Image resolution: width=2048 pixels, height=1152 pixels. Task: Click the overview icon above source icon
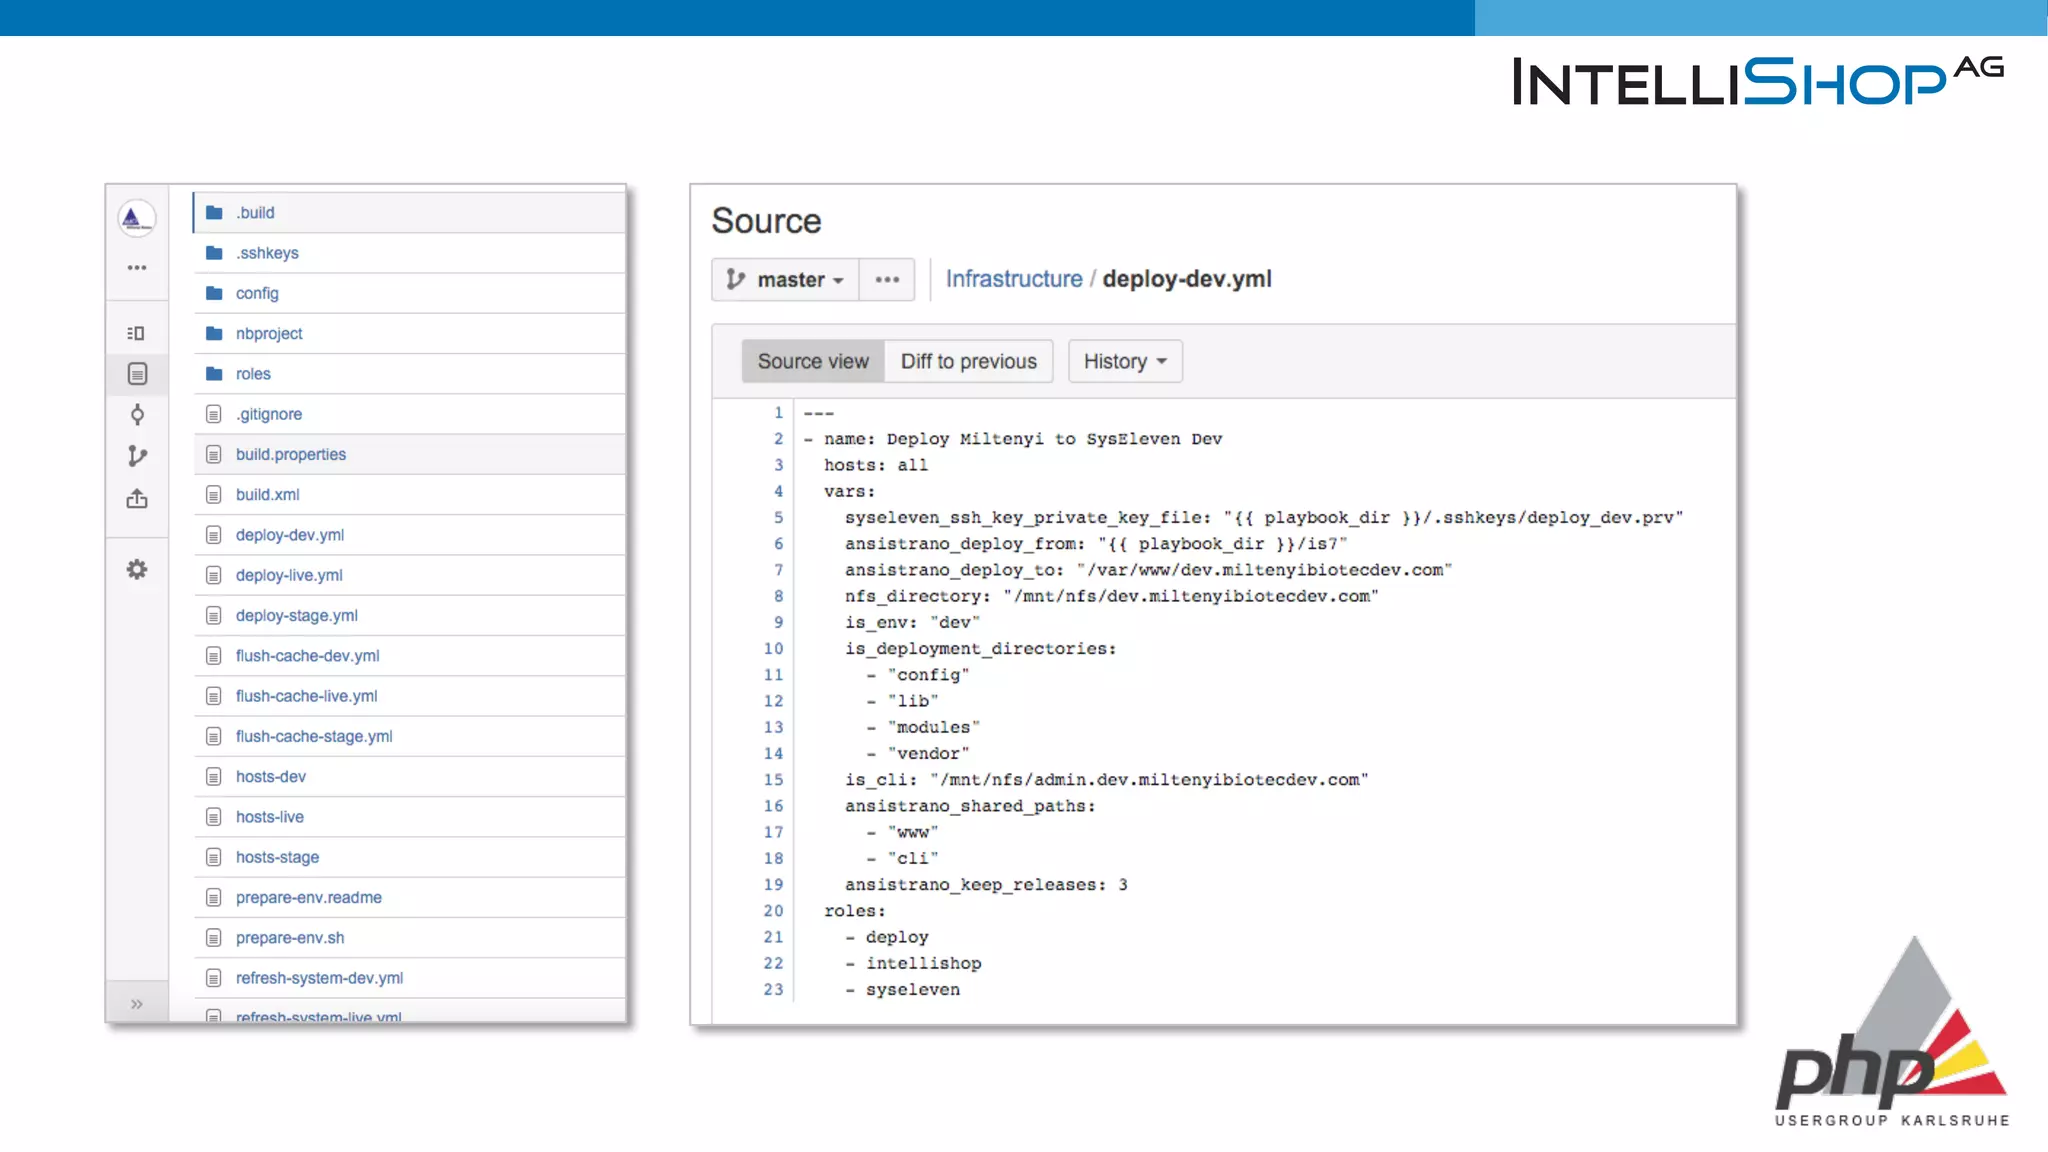137,333
